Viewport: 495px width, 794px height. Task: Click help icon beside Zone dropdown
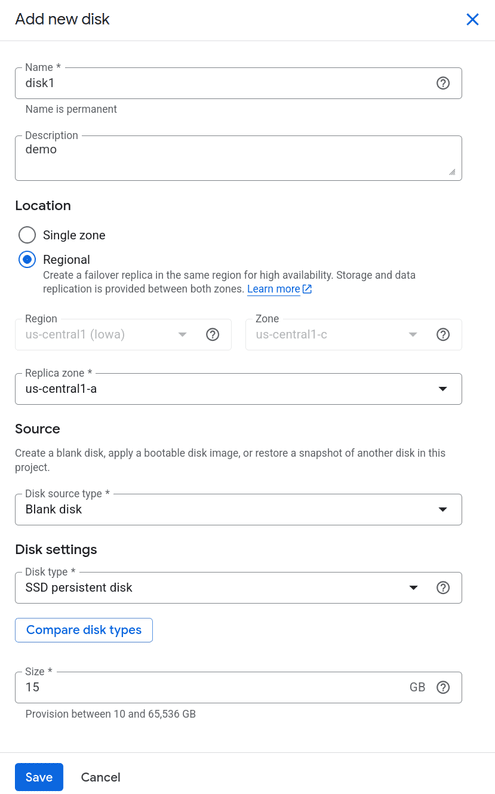coord(443,334)
